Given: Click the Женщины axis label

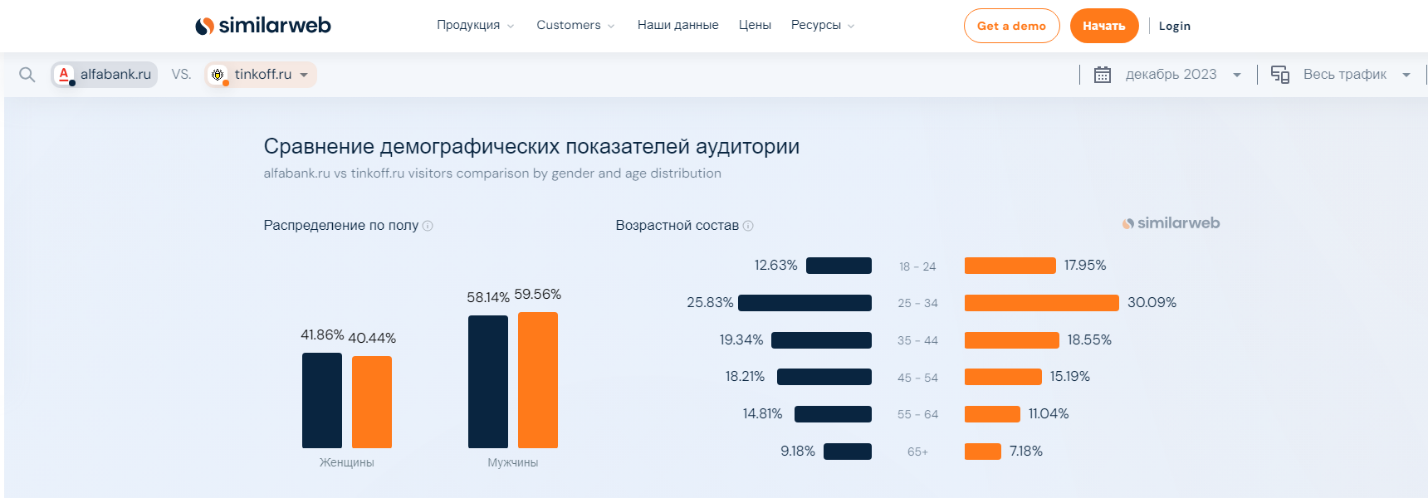Looking at the screenshot, I should tap(347, 463).
